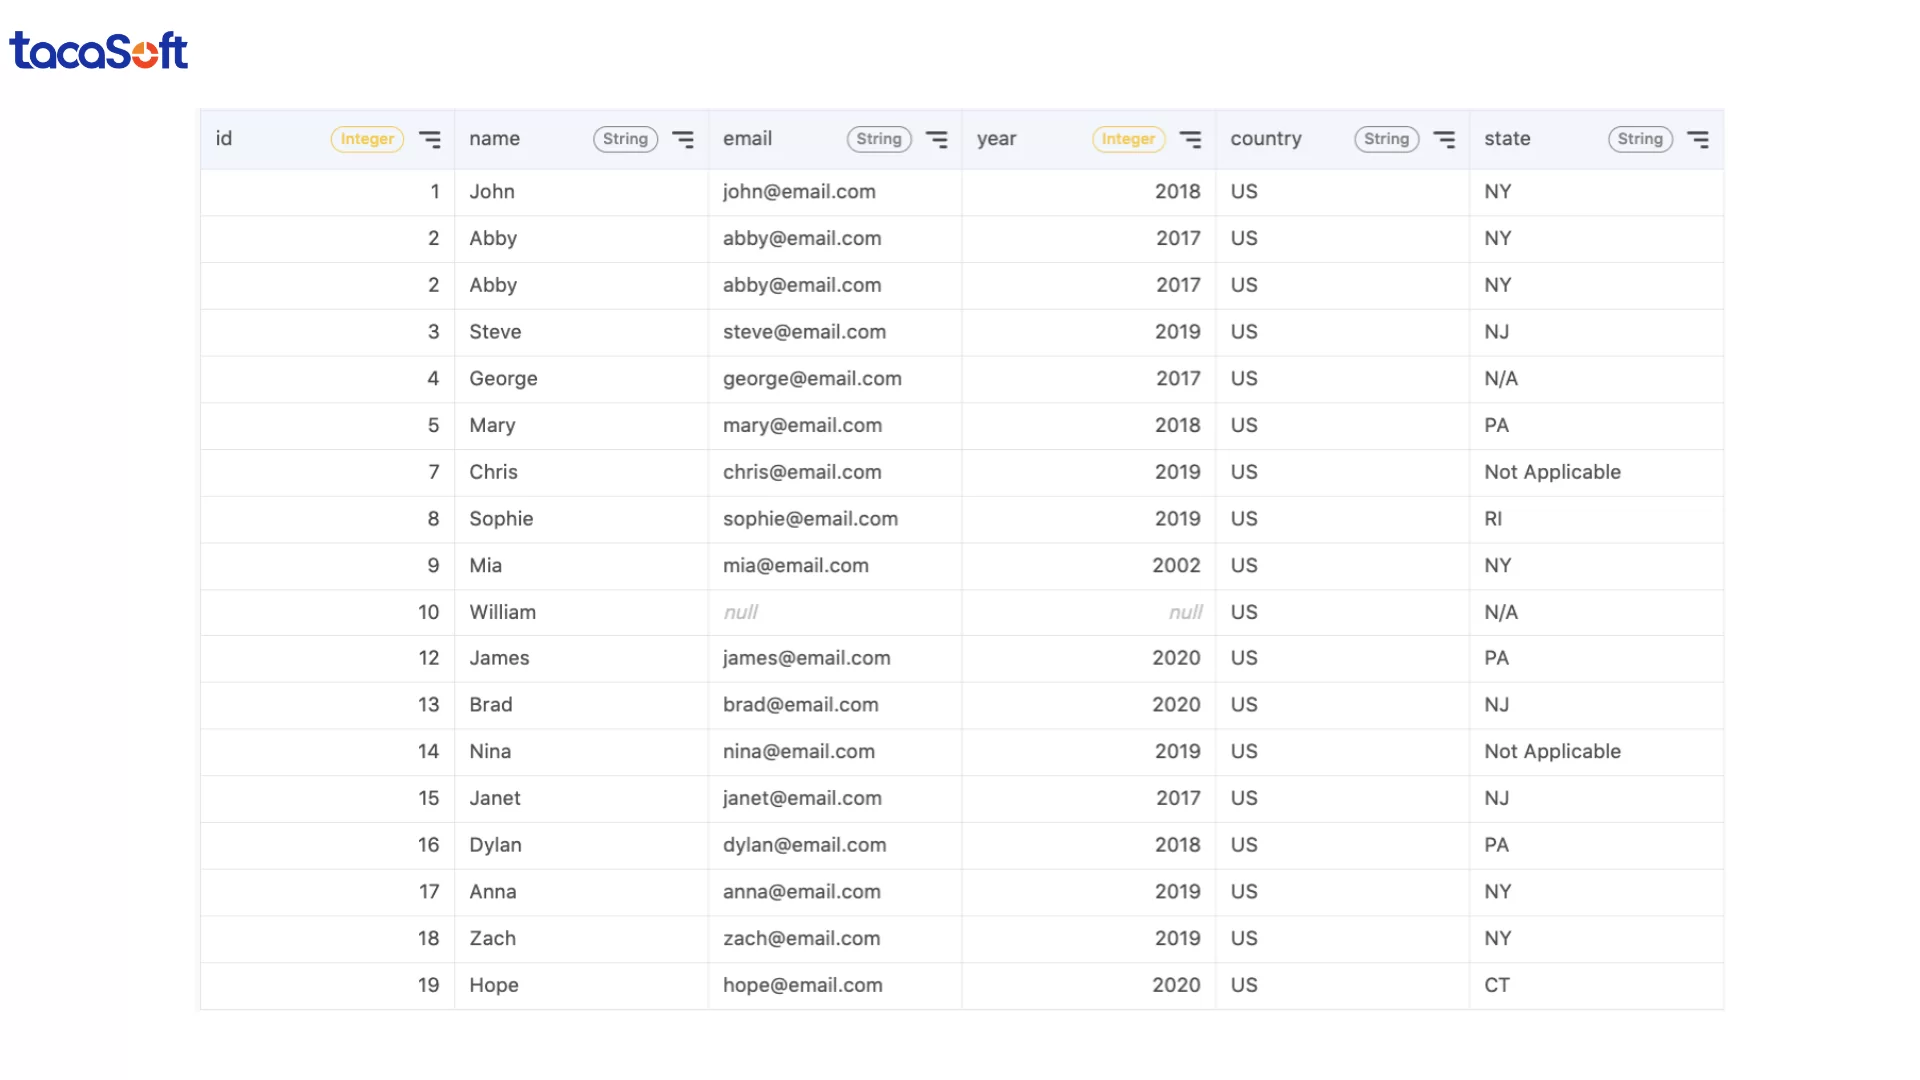This screenshot has height=1080, width=1920.
Task: Select the cell dylan@email.com
Action: click(x=835, y=845)
